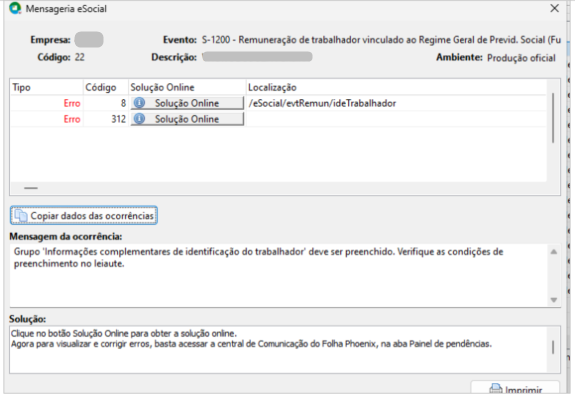575x399 pixels.
Task: Click the Produção oficial environment value
Action: pyautogui.click(x=521, y=58)
